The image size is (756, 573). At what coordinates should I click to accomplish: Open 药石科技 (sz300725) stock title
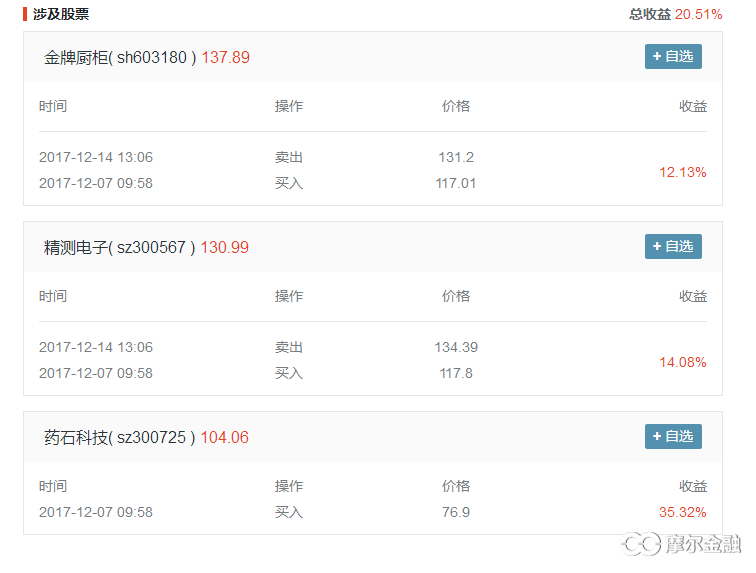point(120,437)
